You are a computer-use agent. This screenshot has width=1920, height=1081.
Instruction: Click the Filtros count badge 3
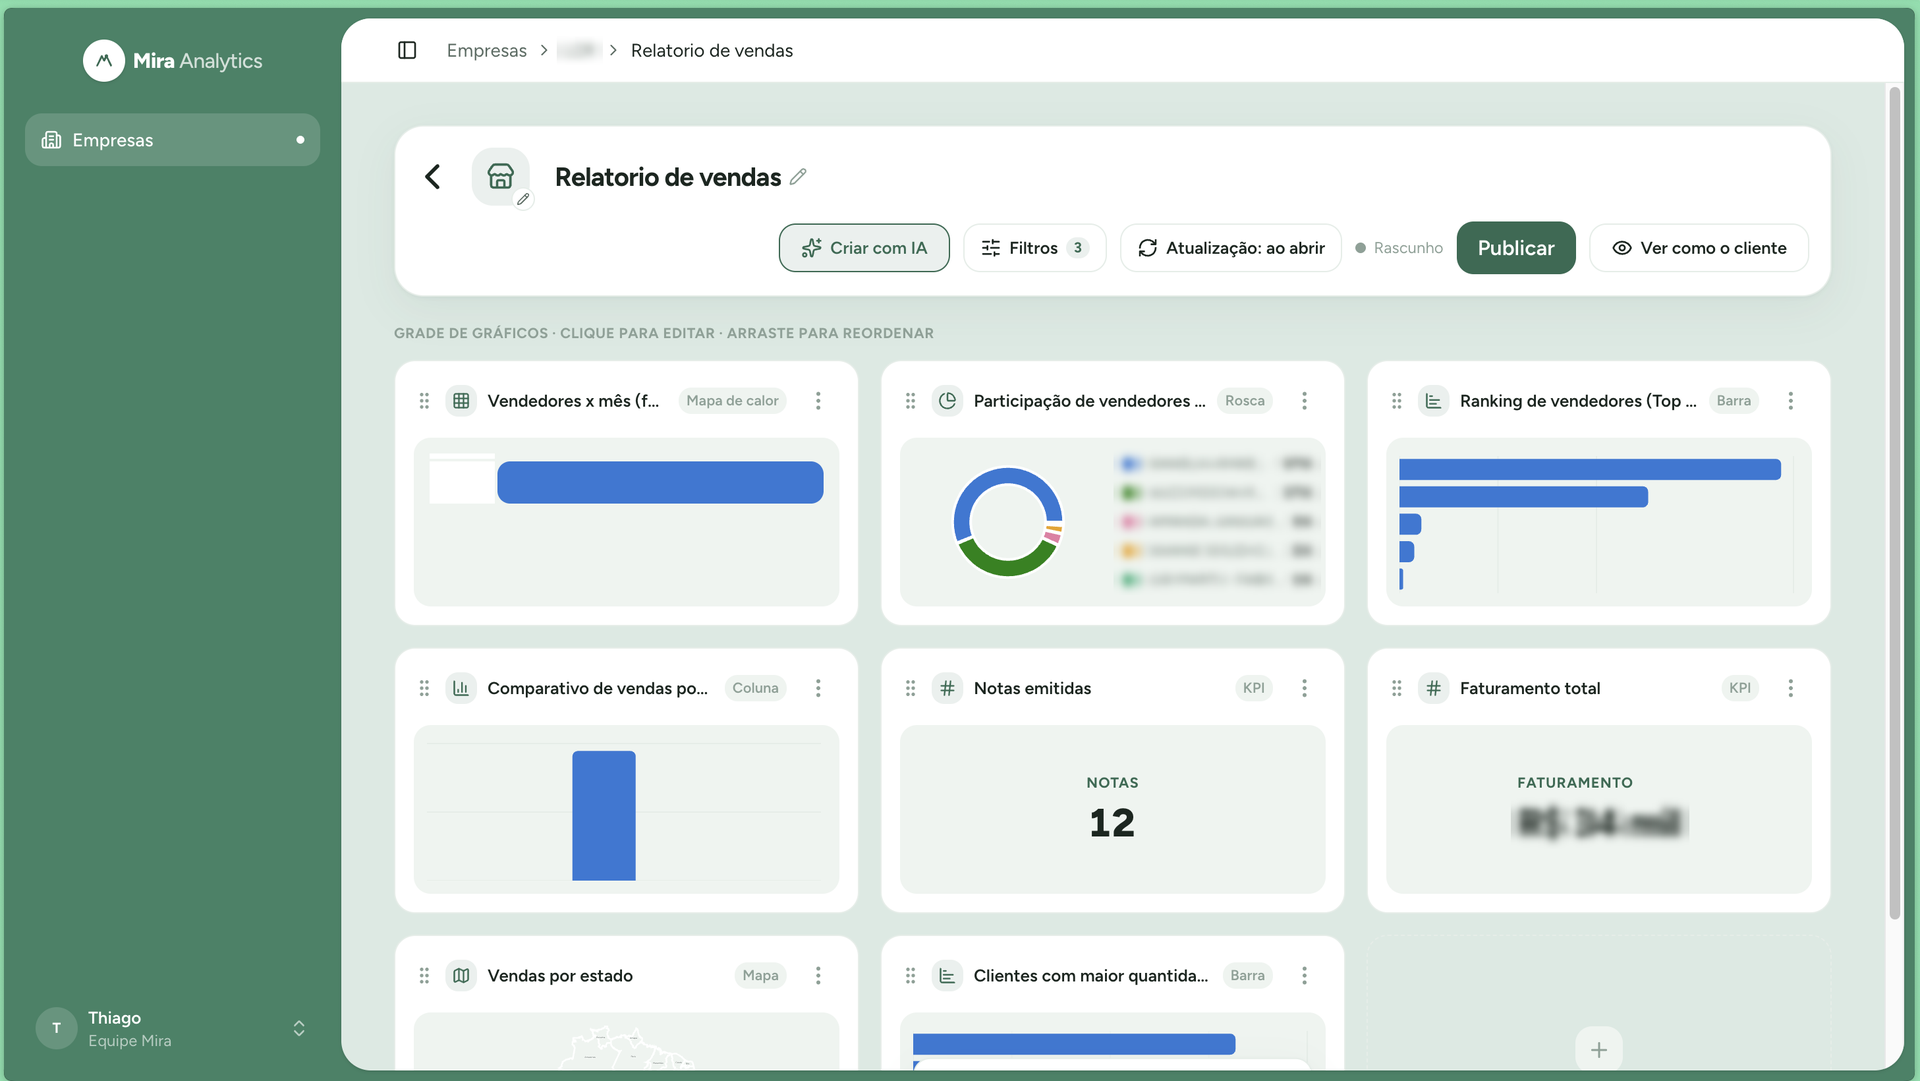click(x=1077, y=248)
